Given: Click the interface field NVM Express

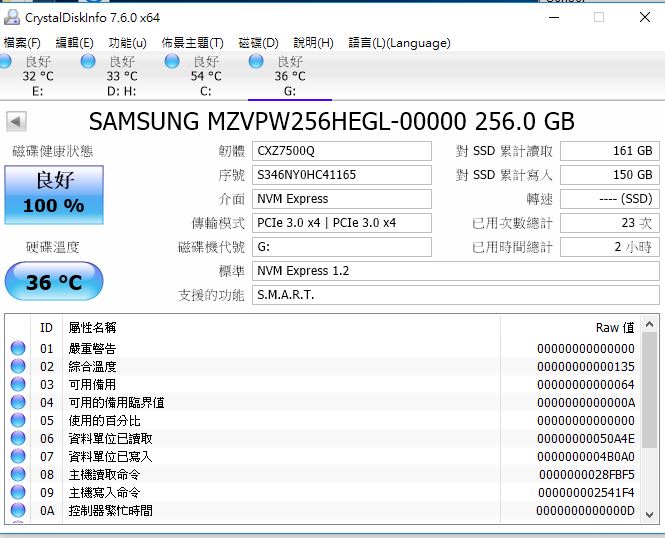Looking at the screenshot, I should click(342, 199).
